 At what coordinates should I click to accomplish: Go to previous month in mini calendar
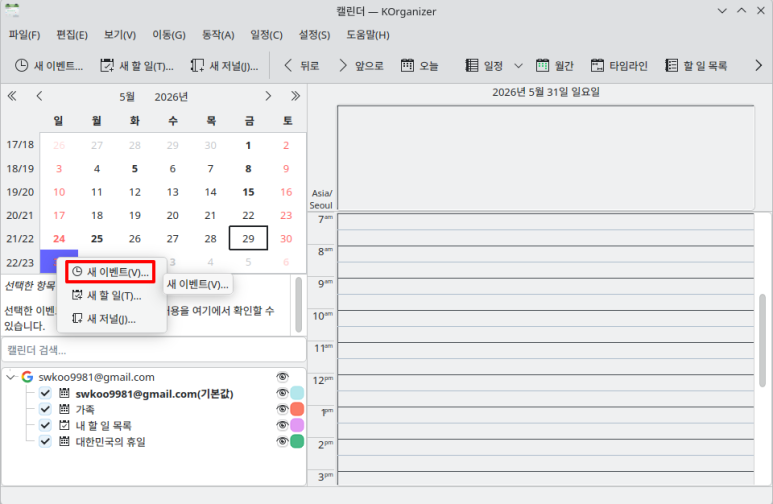click(39, 96)
